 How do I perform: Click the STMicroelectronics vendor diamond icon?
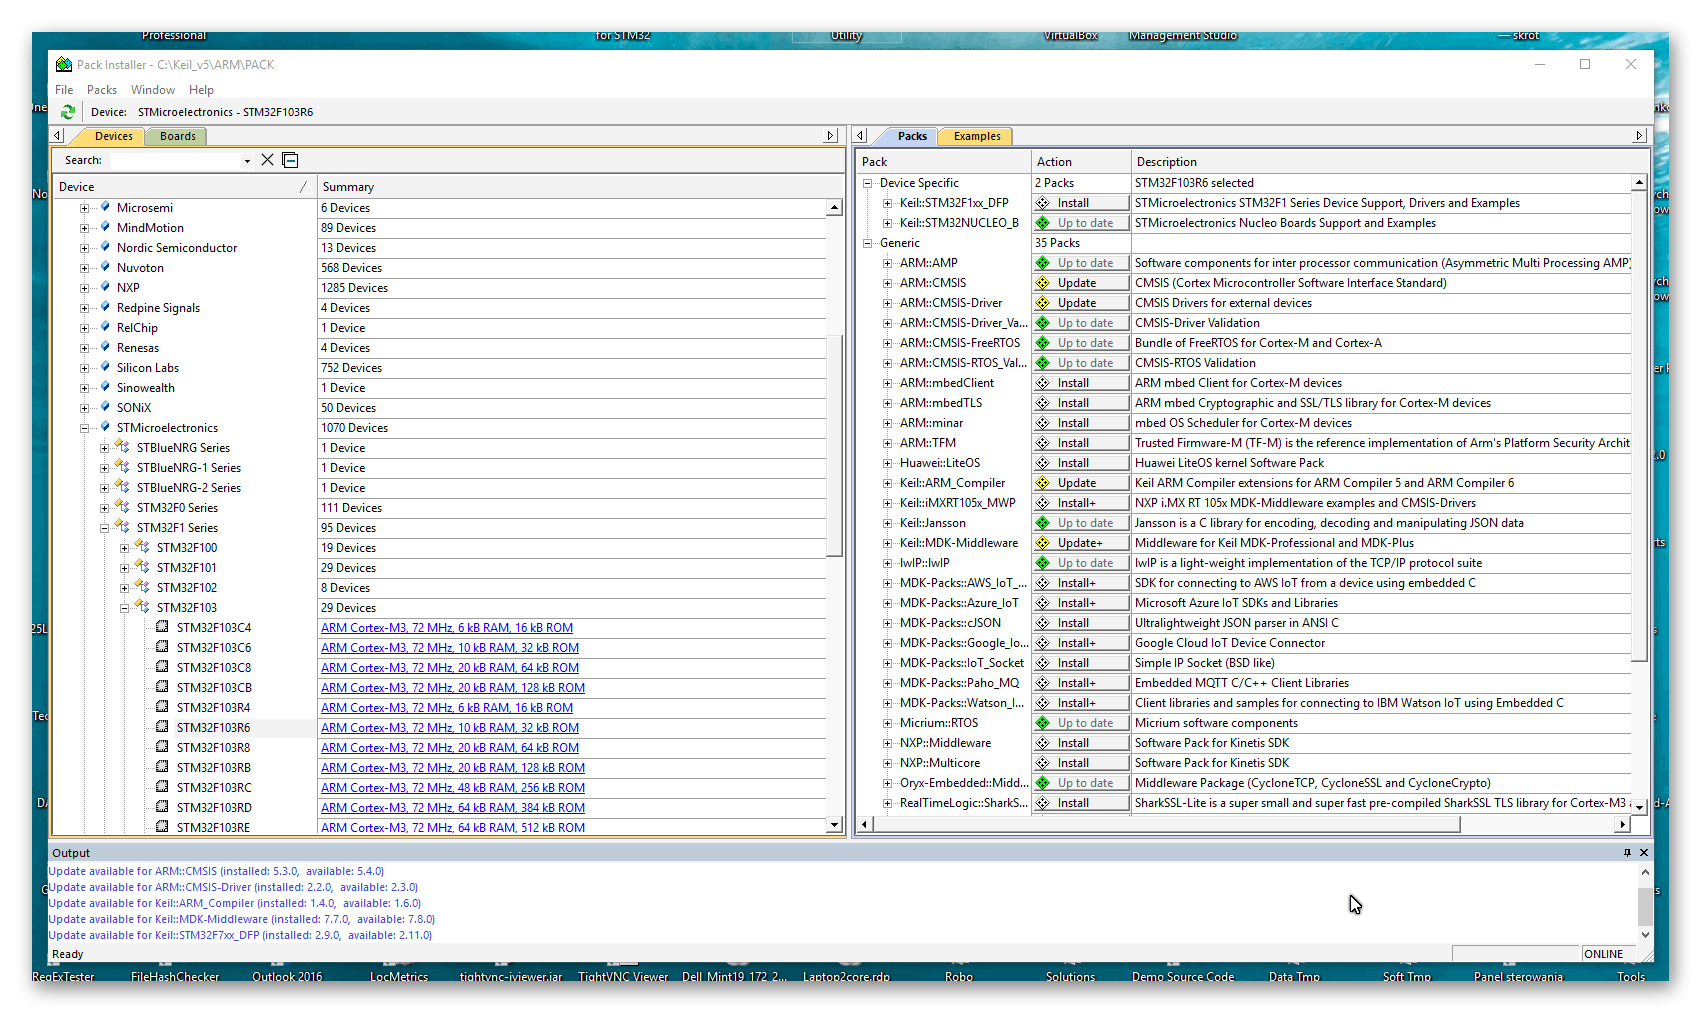click(x=105, y=427)
